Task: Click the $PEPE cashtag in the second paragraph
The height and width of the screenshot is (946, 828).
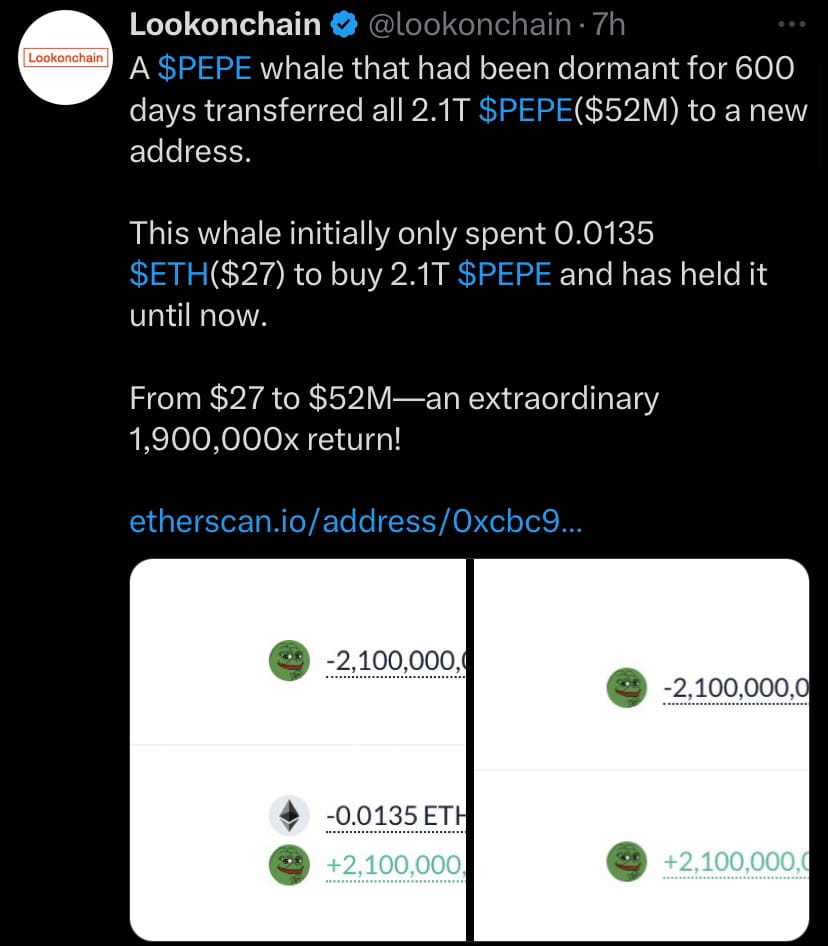Action: click(x=504, y=273)
